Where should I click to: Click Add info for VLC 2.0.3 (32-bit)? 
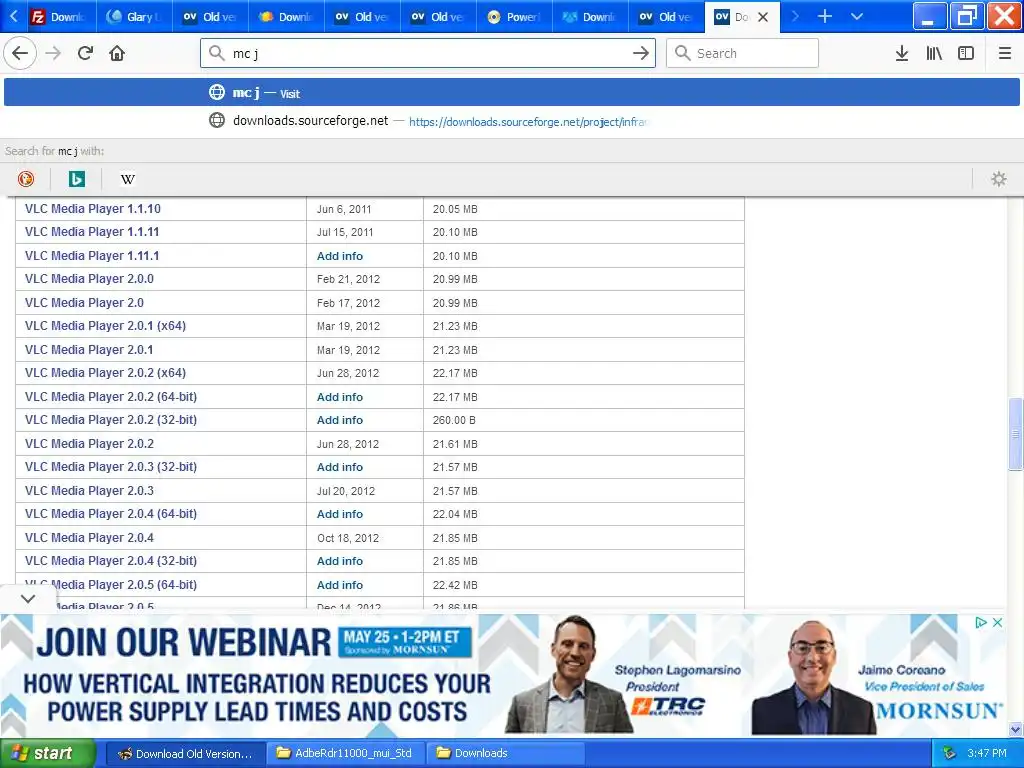click(x=340, y=467)
